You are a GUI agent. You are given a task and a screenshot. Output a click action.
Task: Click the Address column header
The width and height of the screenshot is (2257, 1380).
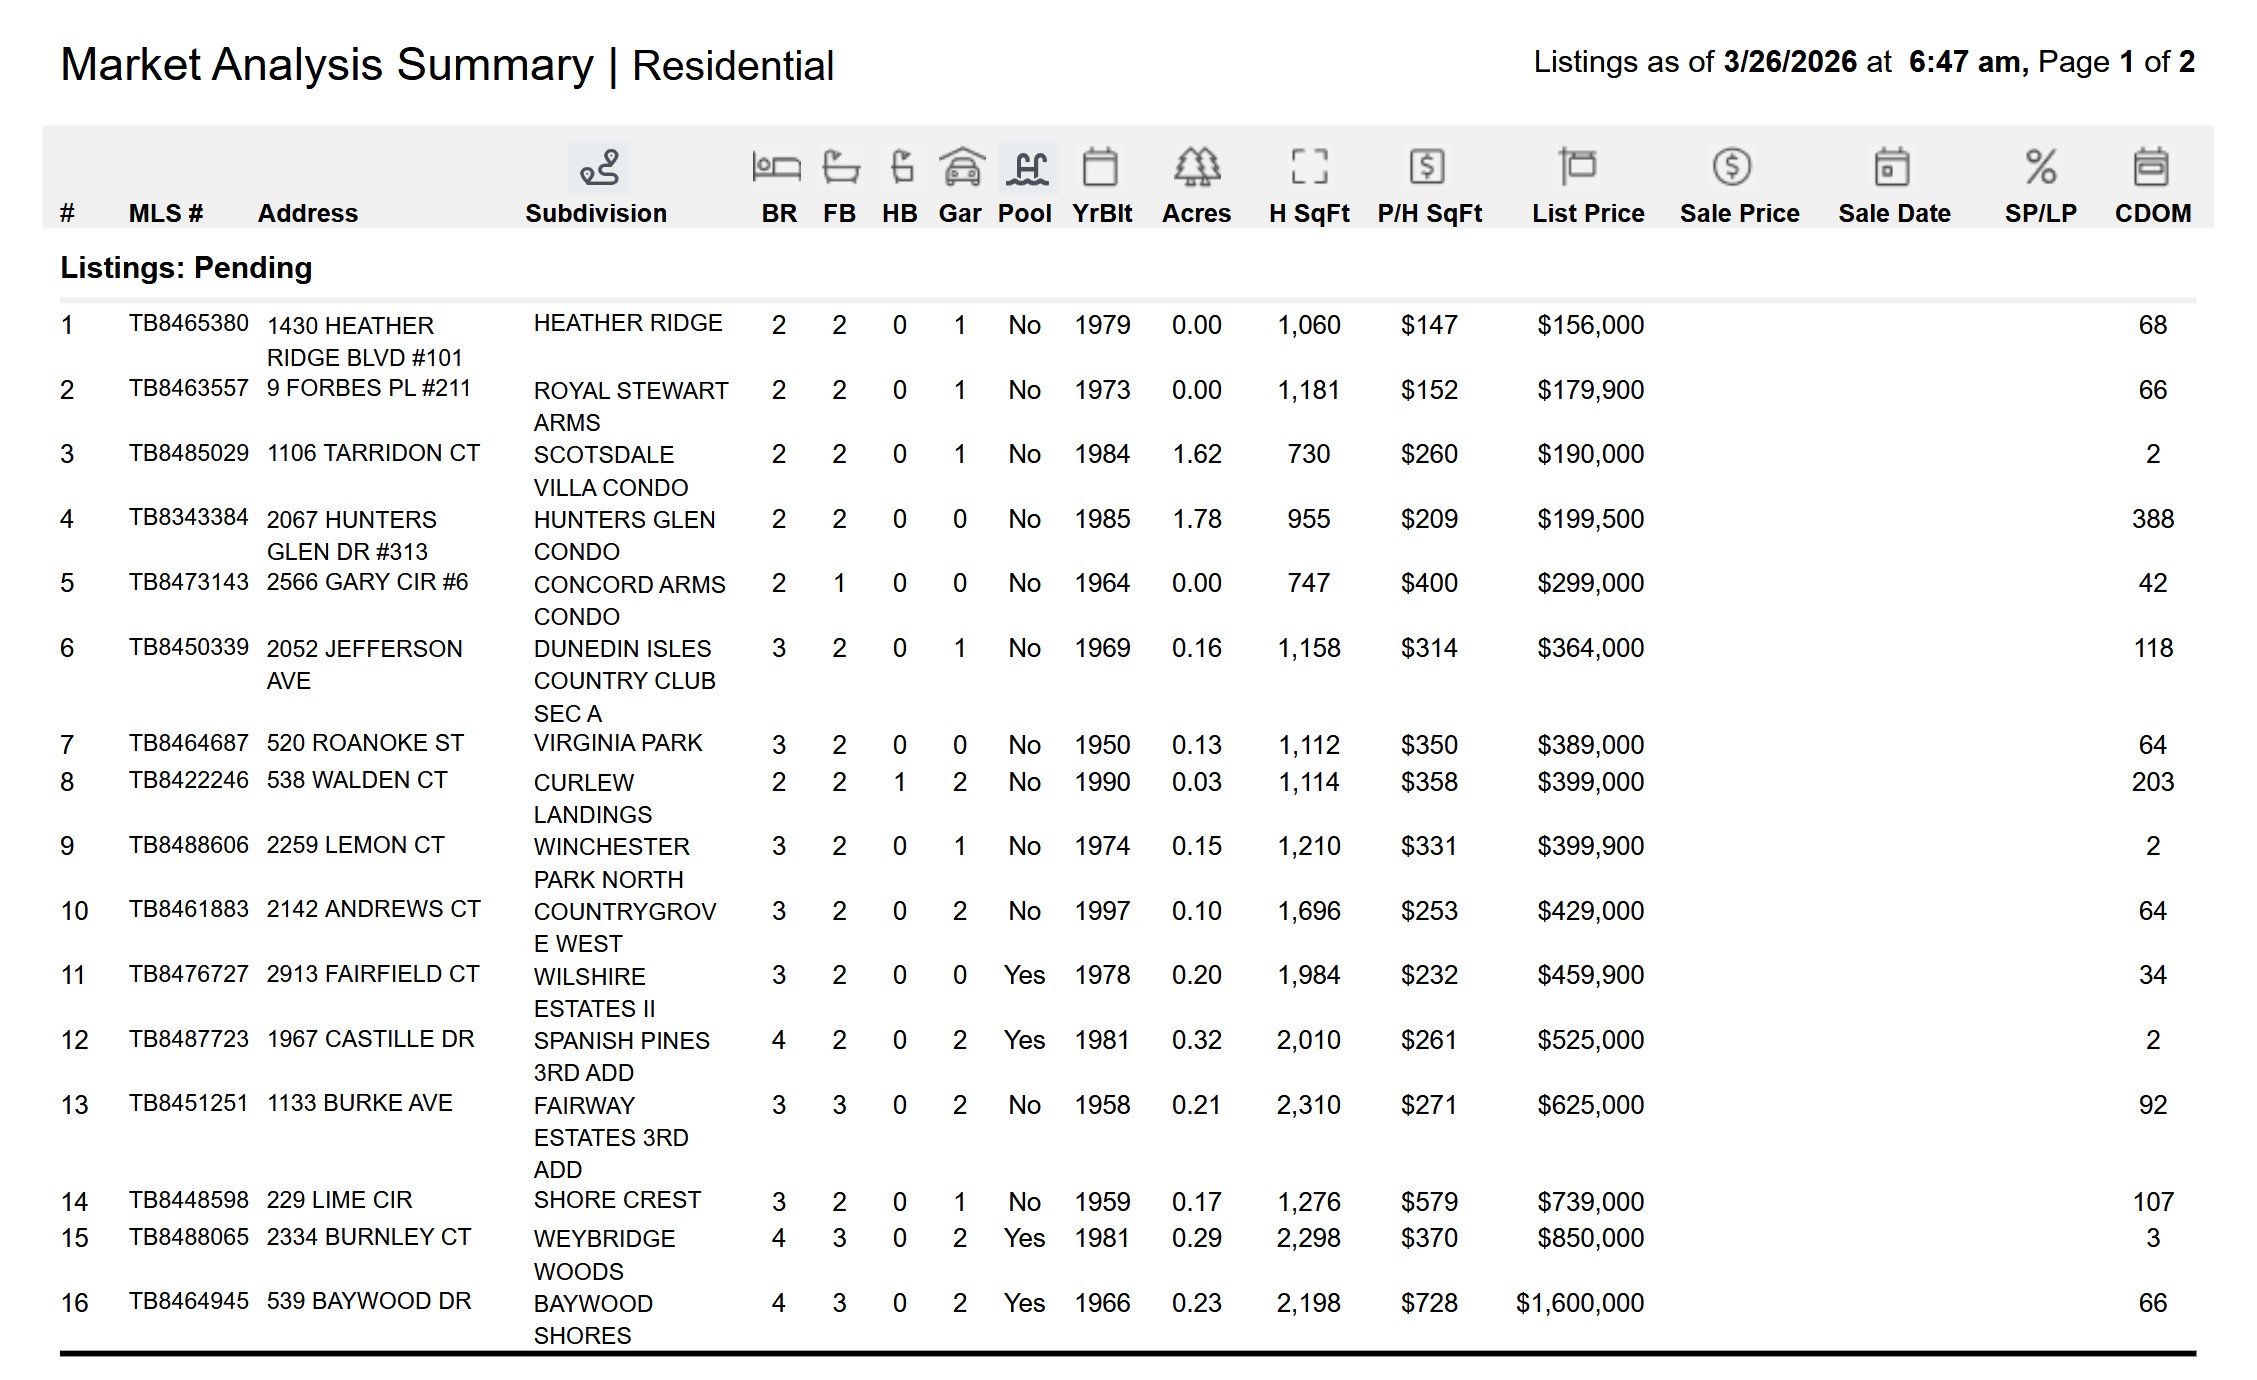307,213
